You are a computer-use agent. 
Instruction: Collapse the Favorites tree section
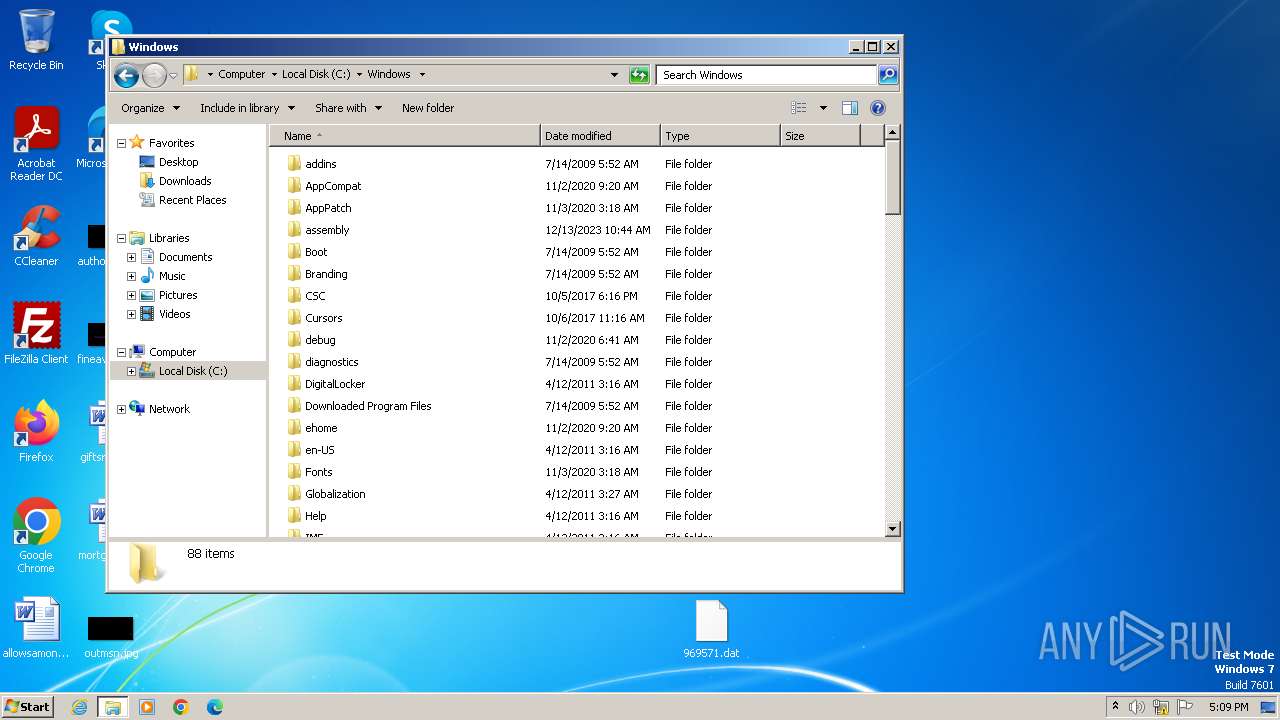[122, 143]
